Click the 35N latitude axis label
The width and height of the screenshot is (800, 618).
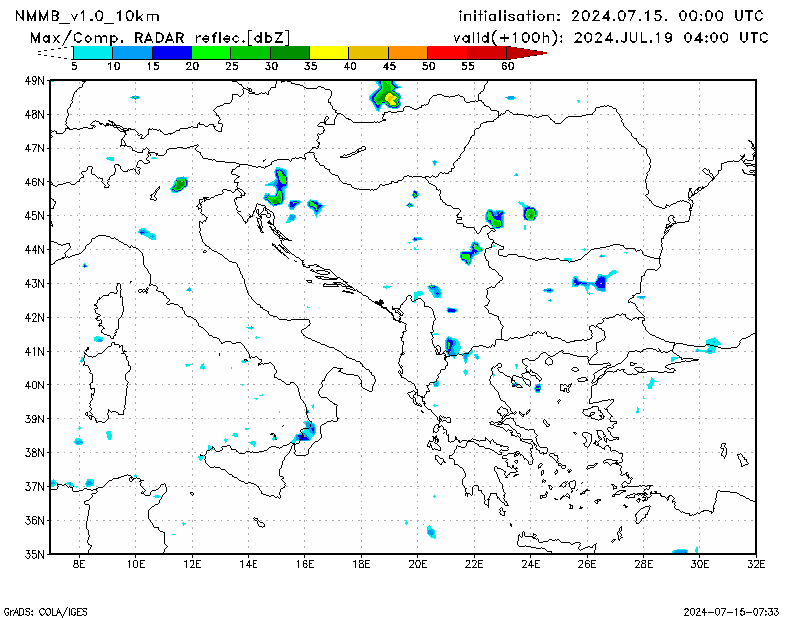[x=34, y=554]
